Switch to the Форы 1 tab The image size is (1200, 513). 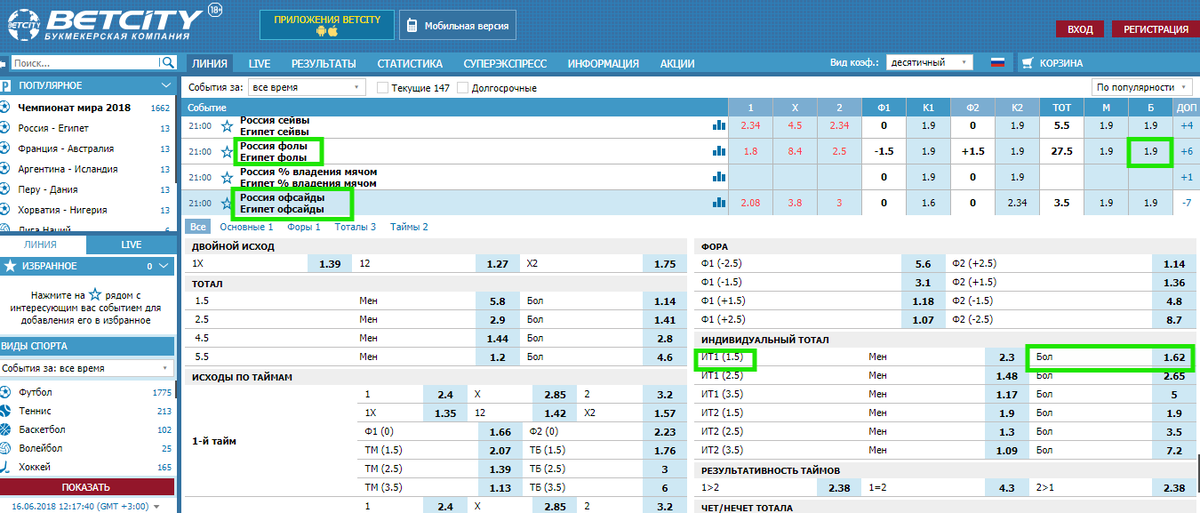click(304, 227)
